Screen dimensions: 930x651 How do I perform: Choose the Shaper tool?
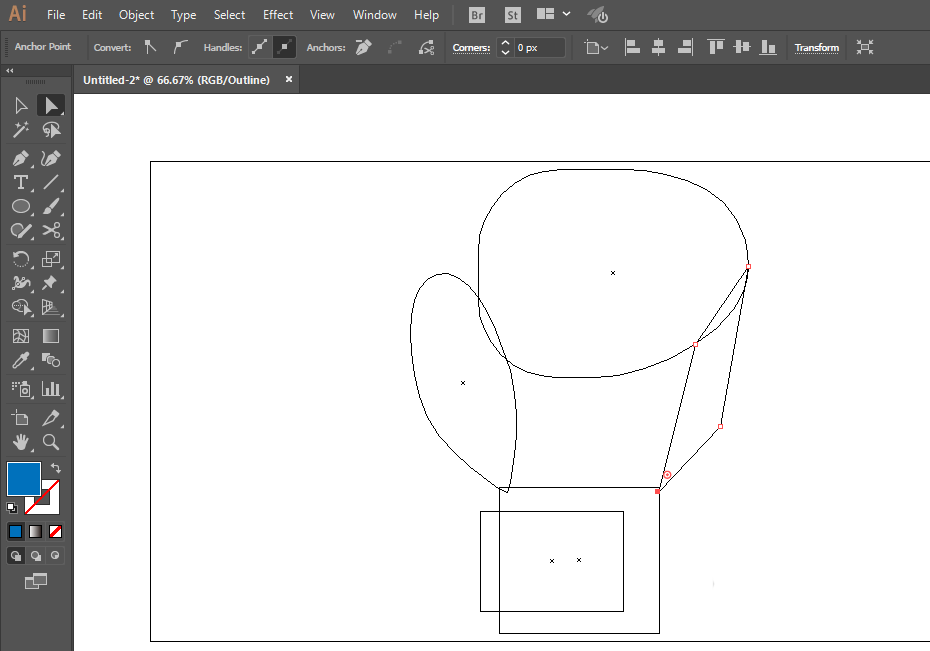point(21,230)
